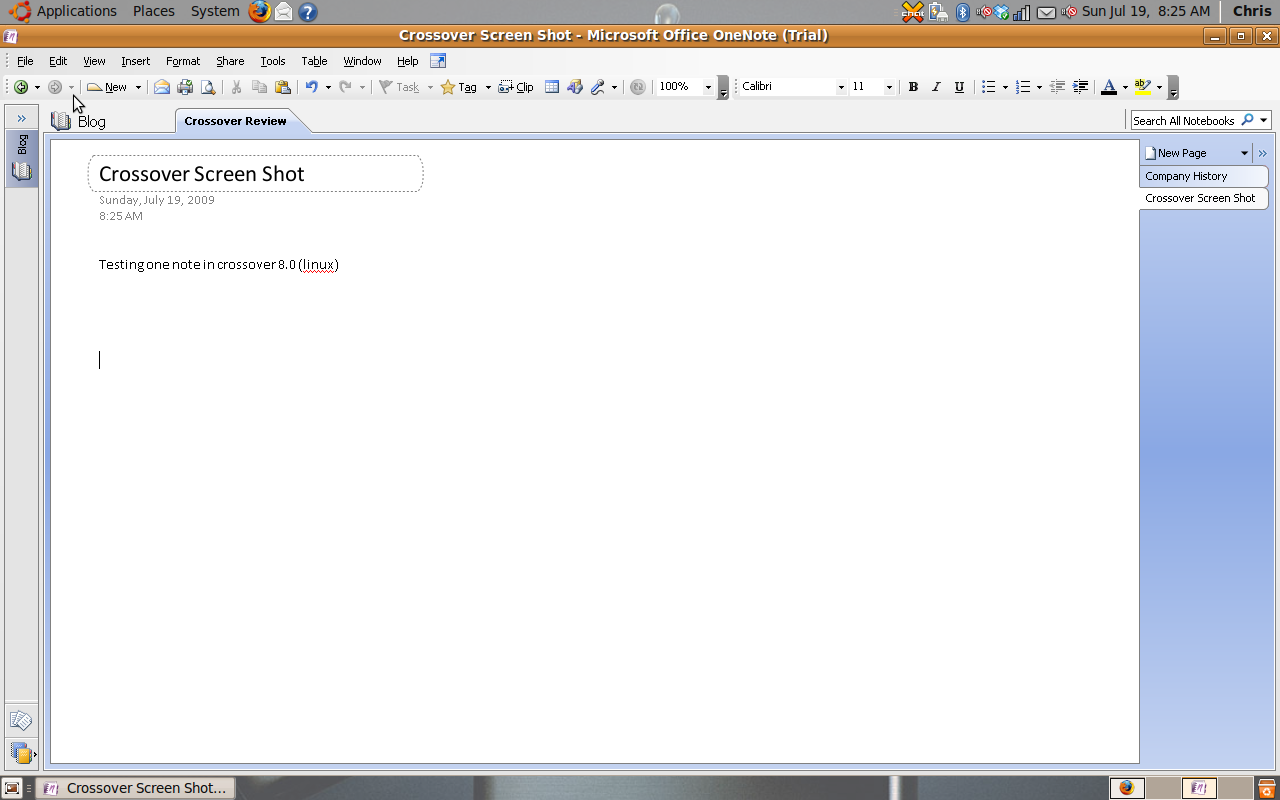Click the Bulleted list icon

point(989,87)
